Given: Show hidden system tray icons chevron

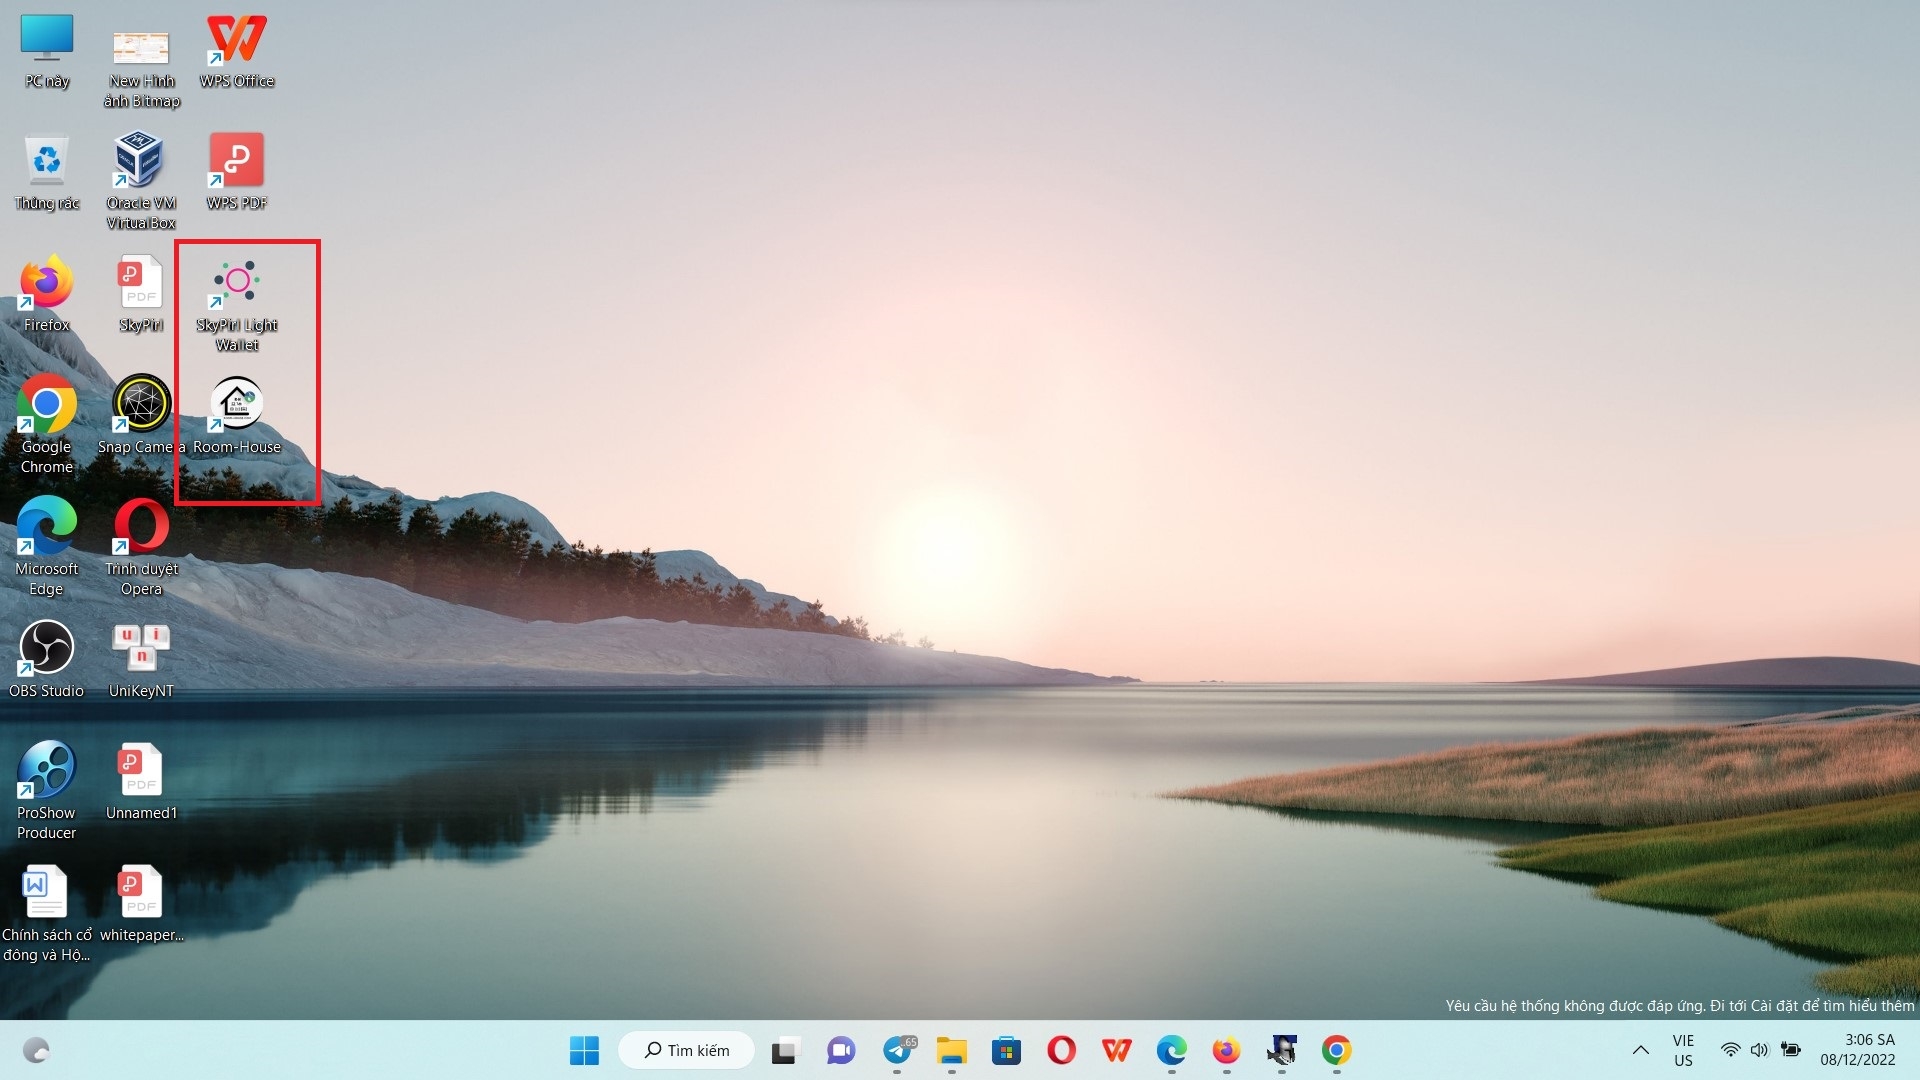Looking at the screenshot, I should pos(1641,1050).
